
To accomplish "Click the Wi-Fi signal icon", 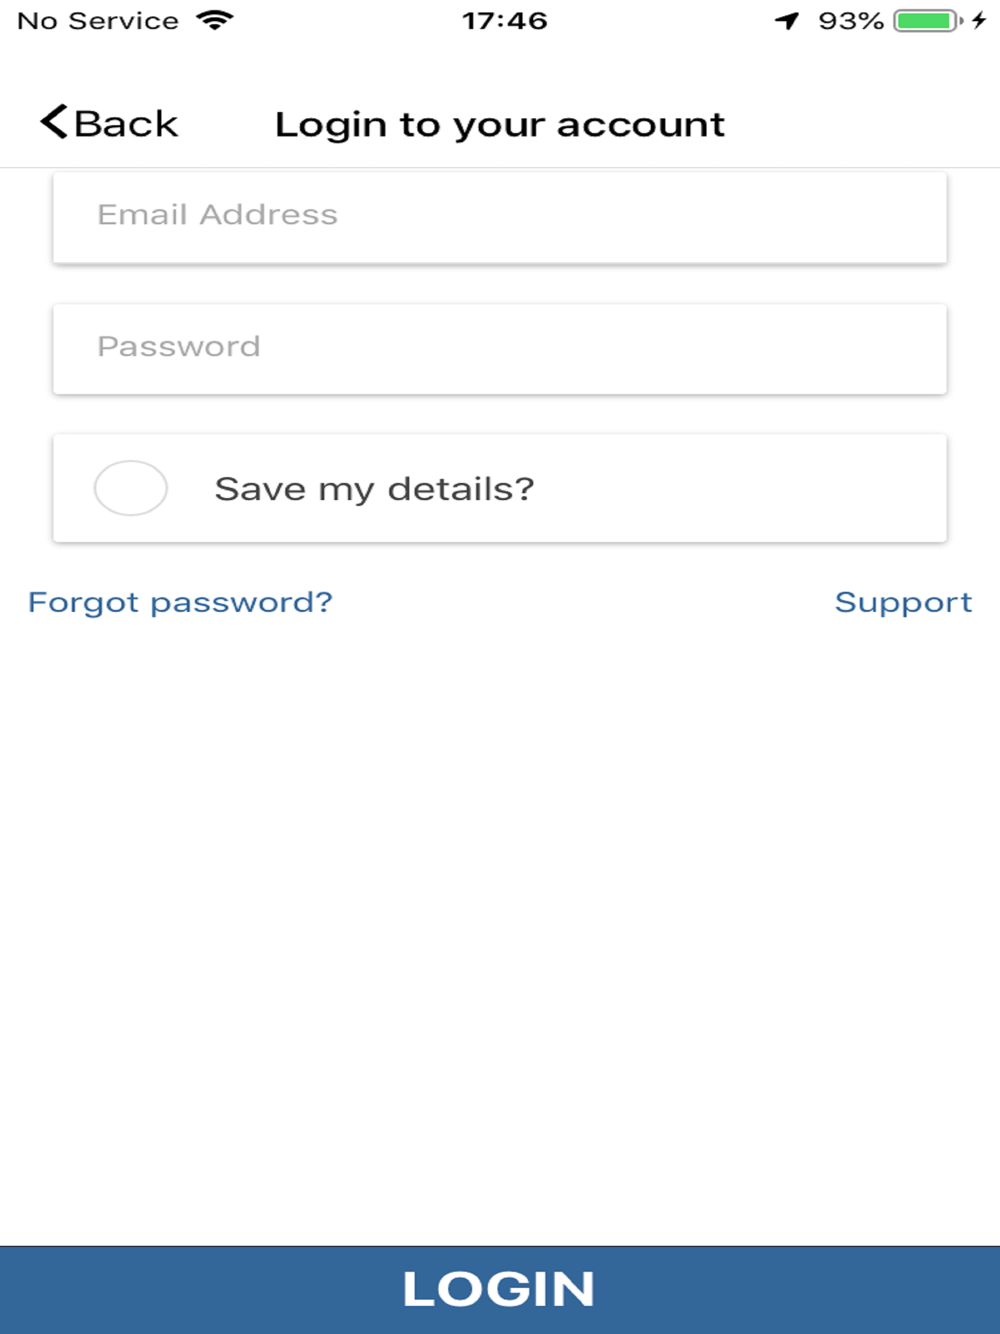I will pyautogui.click(x=215, y=20).
